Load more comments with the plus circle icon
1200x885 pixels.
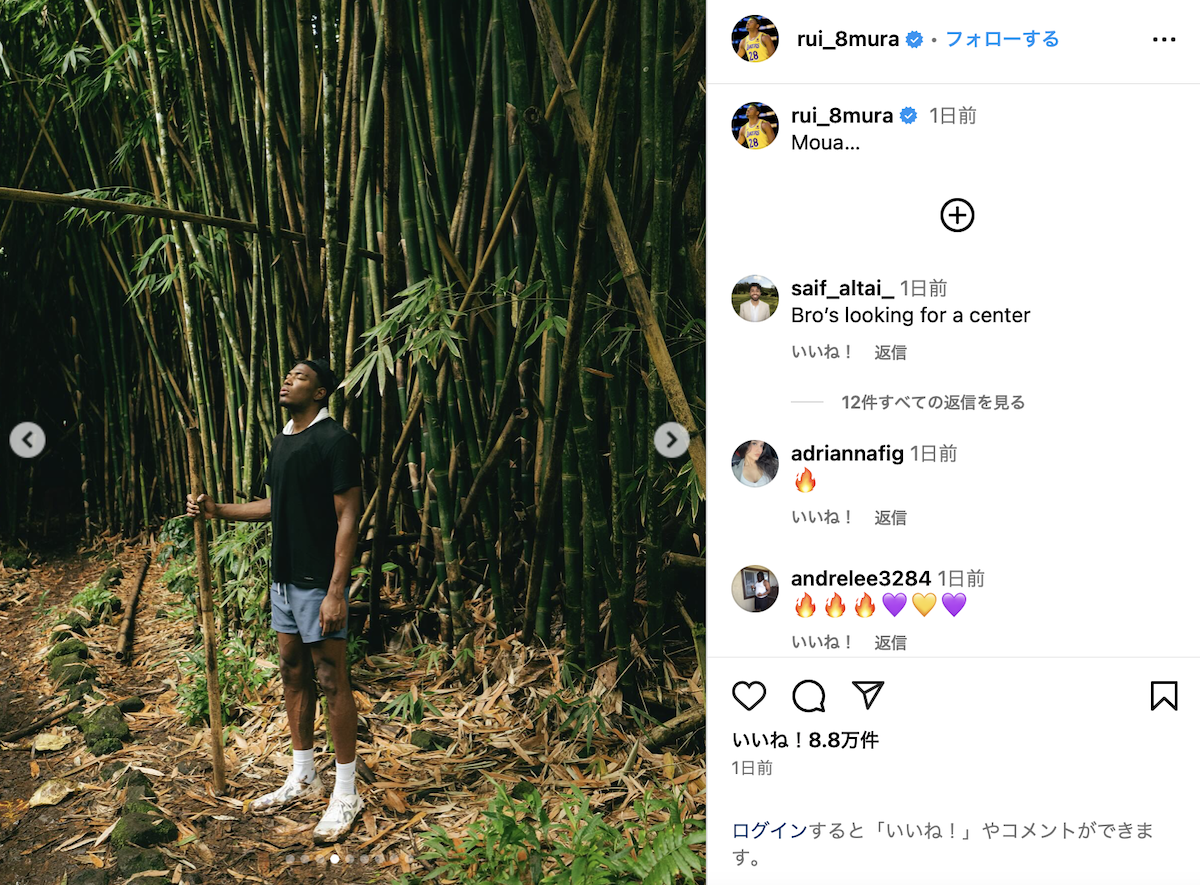pos(957,215)
